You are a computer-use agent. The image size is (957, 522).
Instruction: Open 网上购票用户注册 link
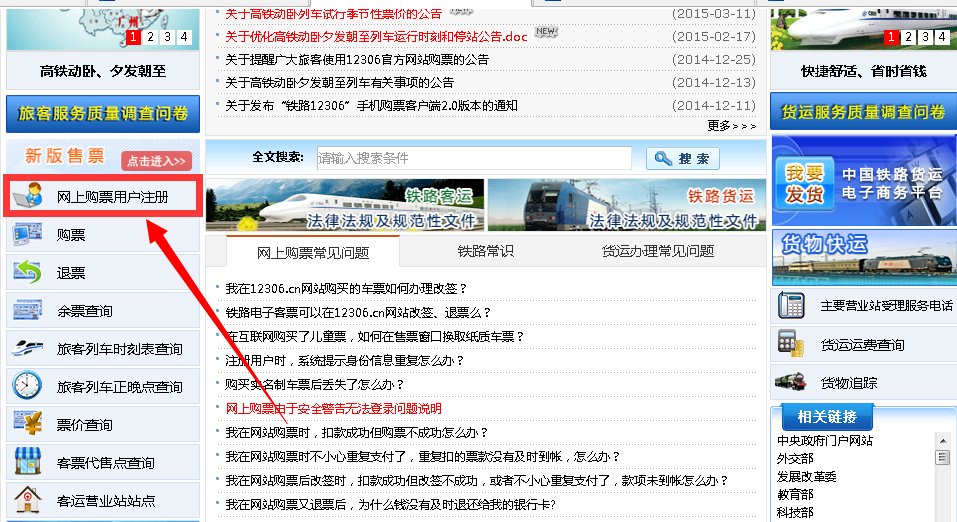tap(112, 197)
